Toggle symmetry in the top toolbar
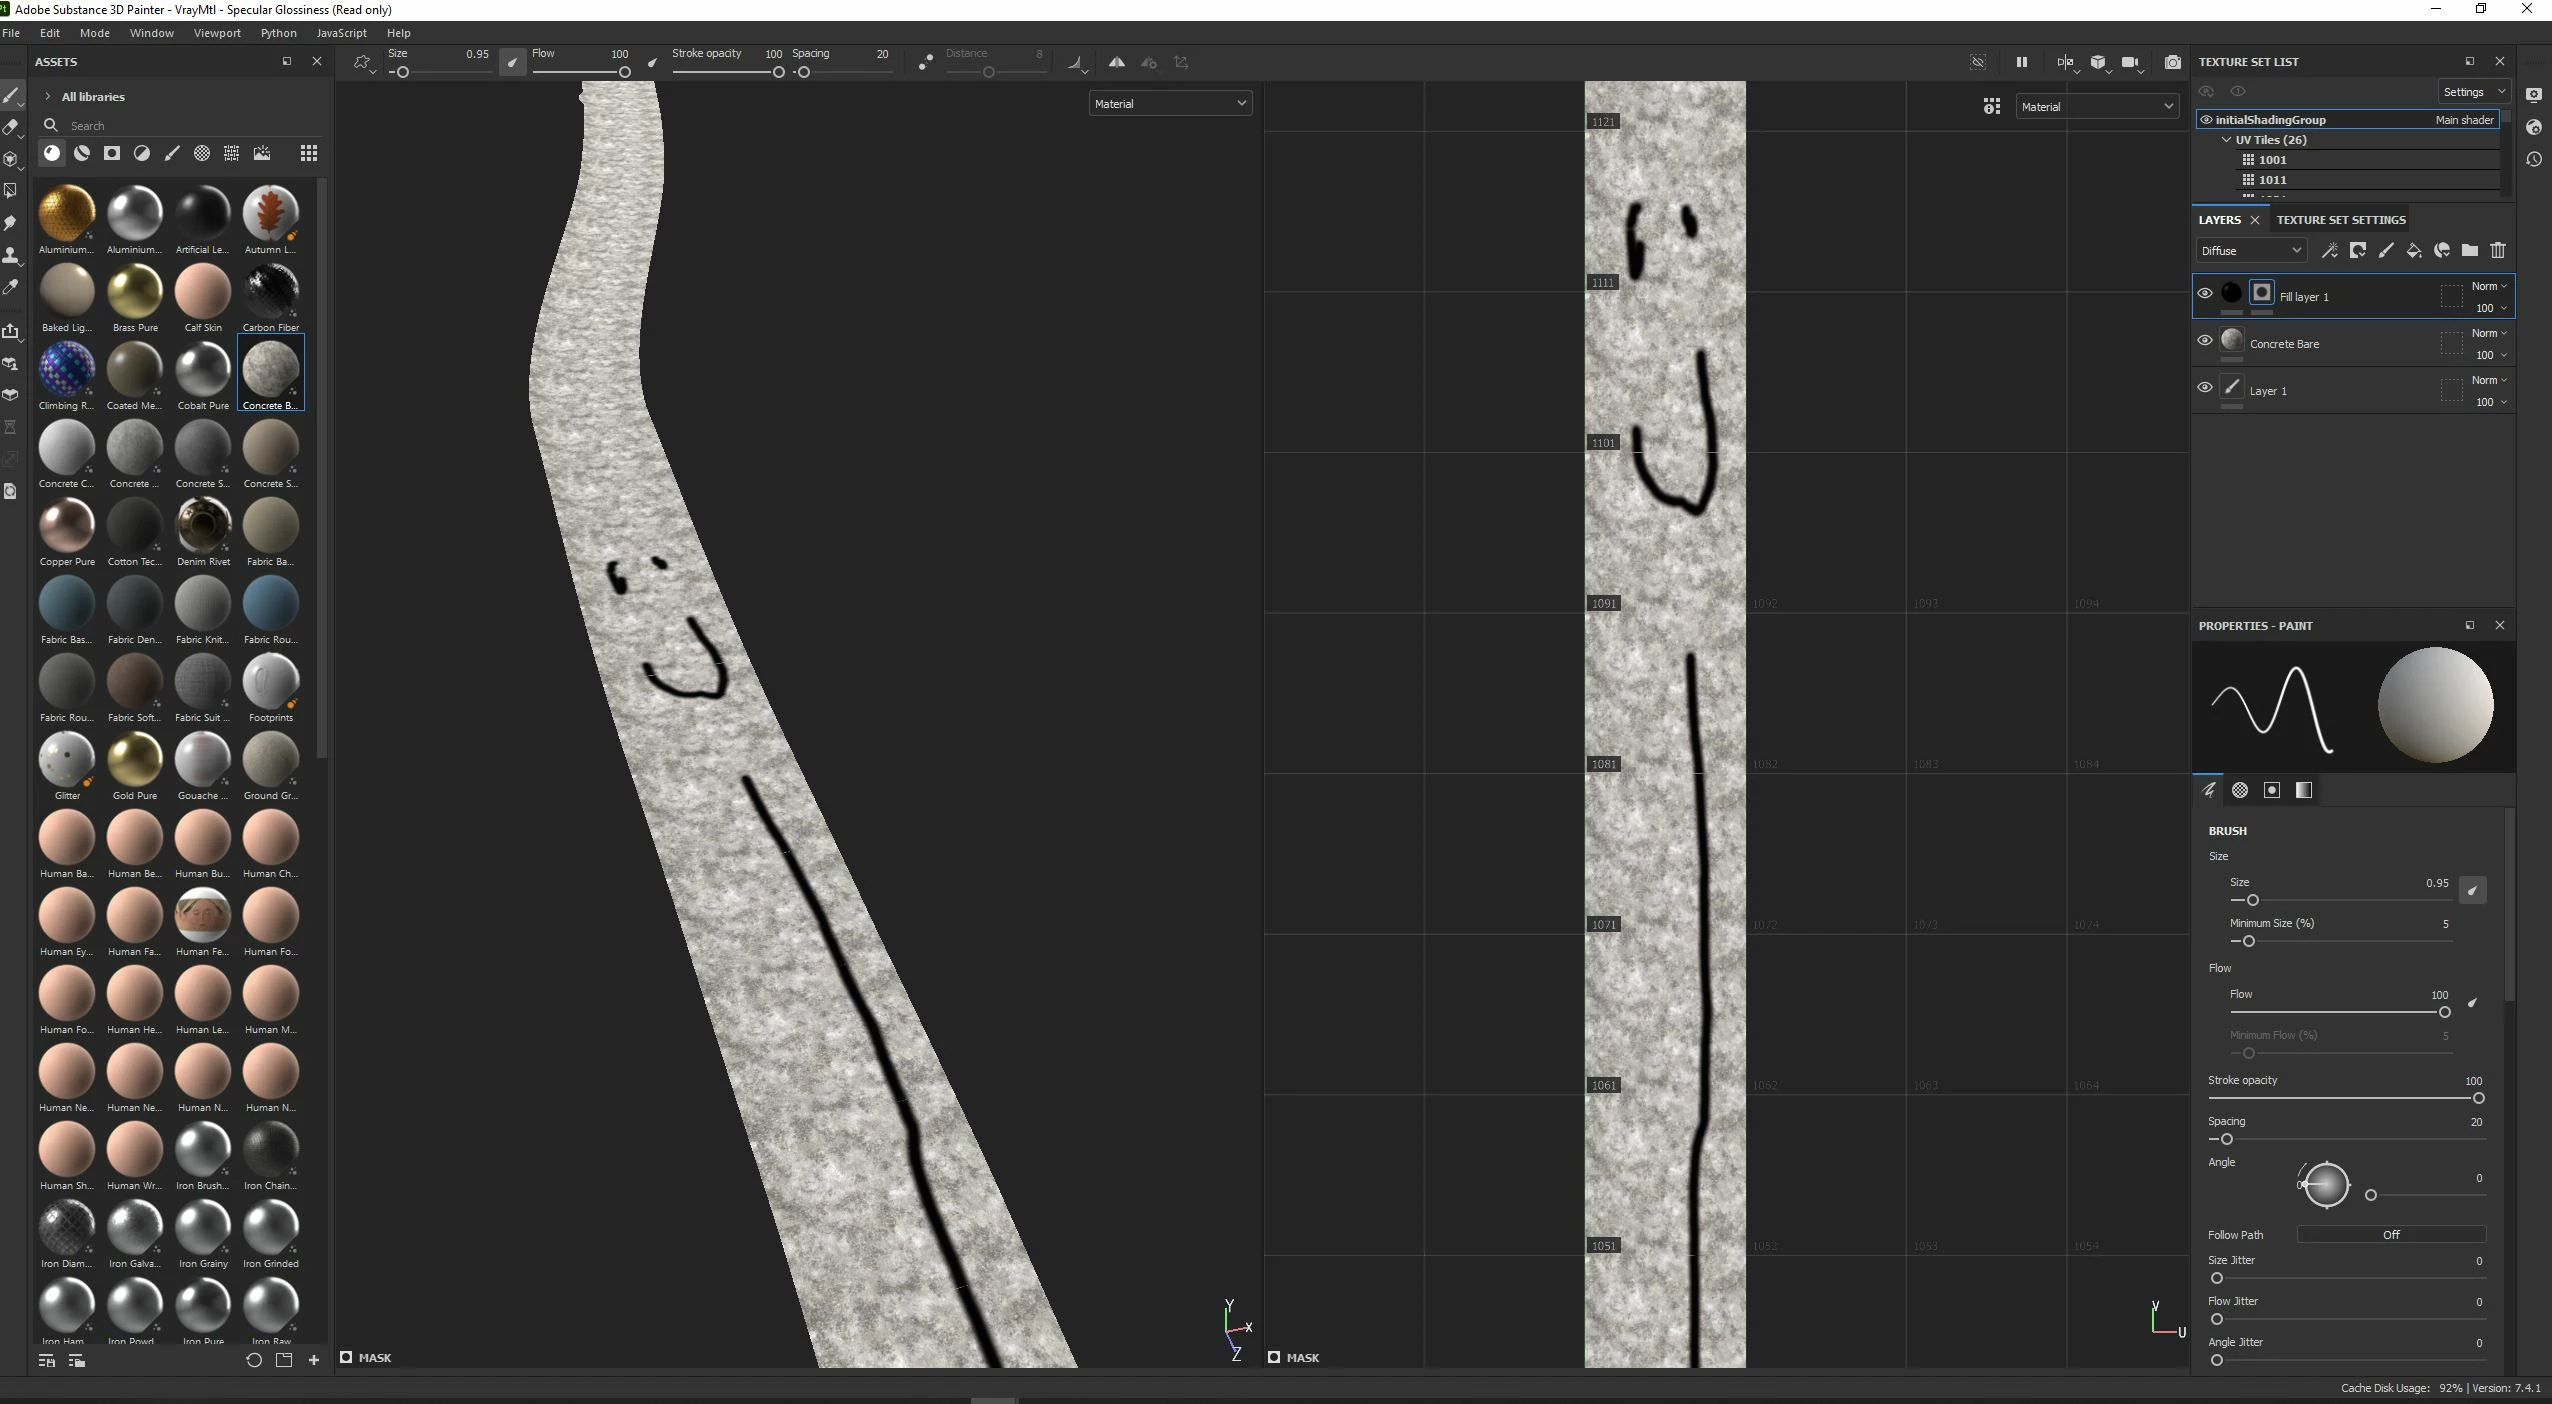2552x1404 pixels. pyautogui.click(x=1116, y=62)
